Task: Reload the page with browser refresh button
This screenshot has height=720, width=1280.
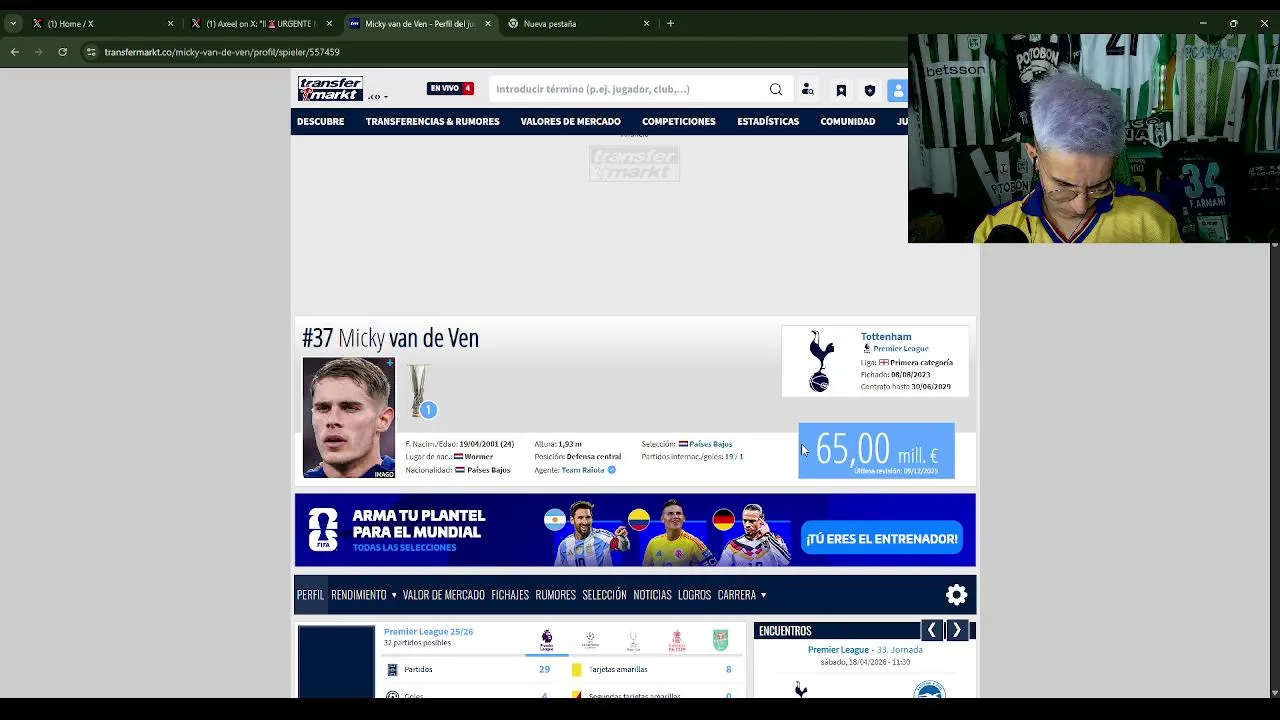Action: [62, 52]
